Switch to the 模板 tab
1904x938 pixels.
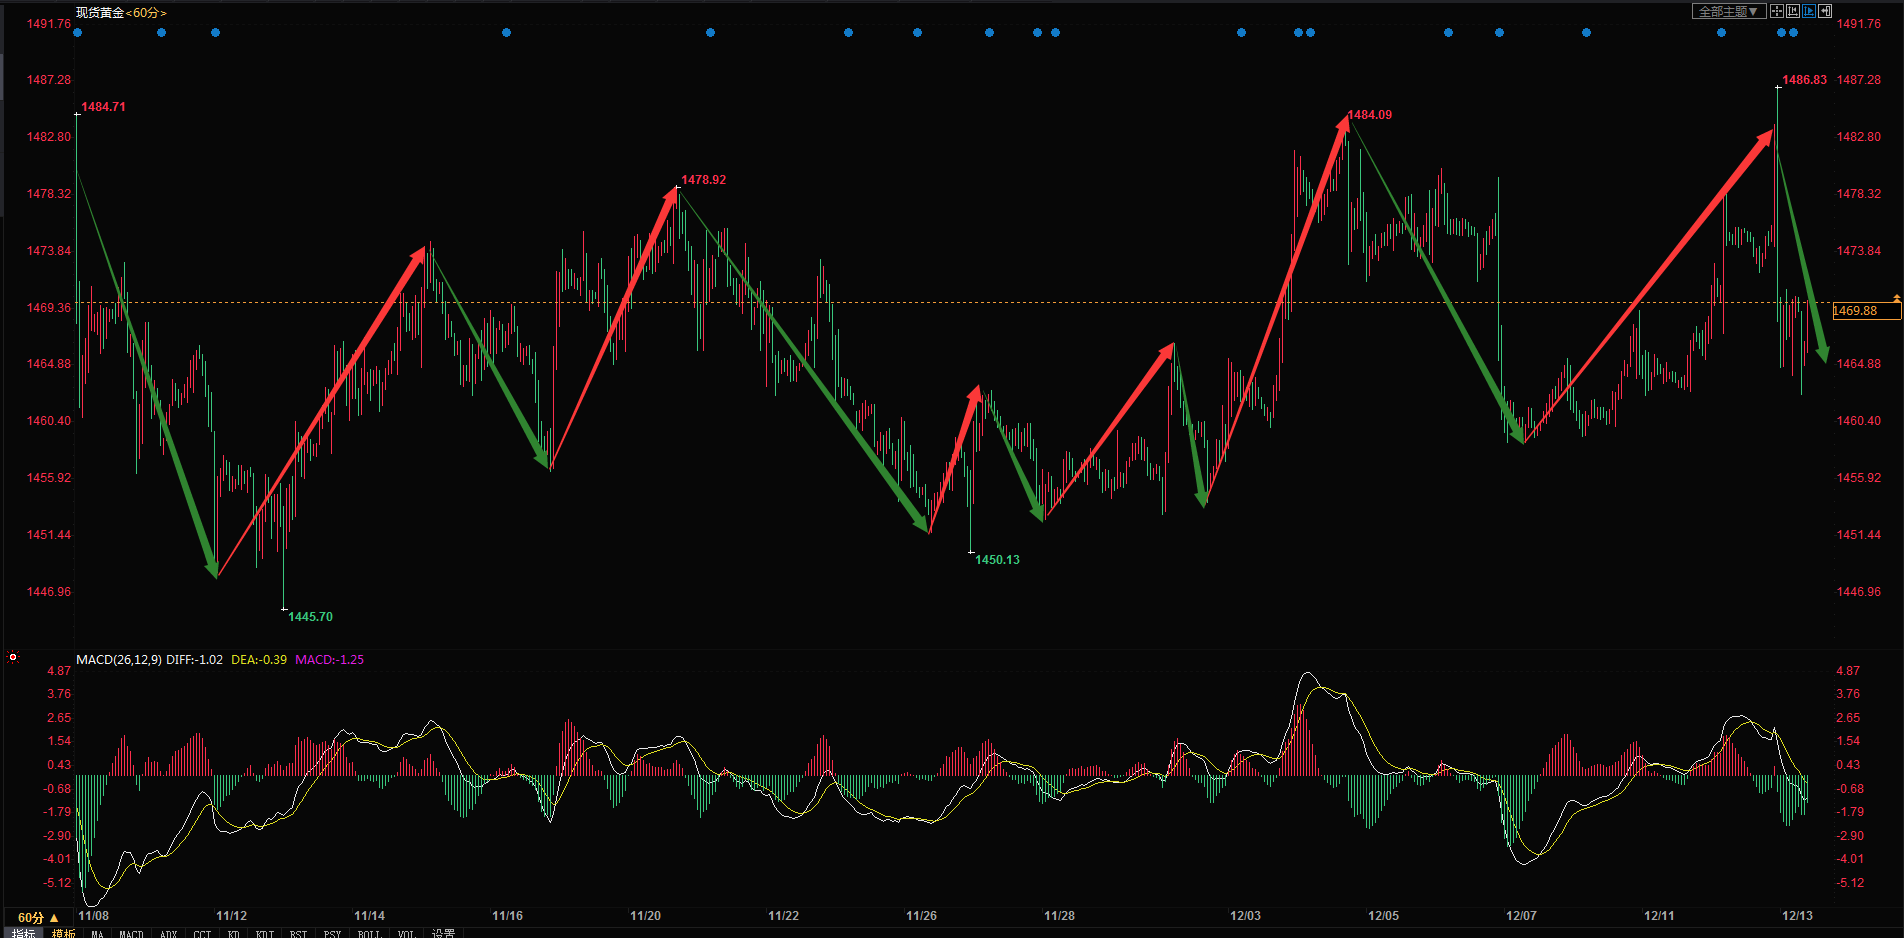click(63, 933)
